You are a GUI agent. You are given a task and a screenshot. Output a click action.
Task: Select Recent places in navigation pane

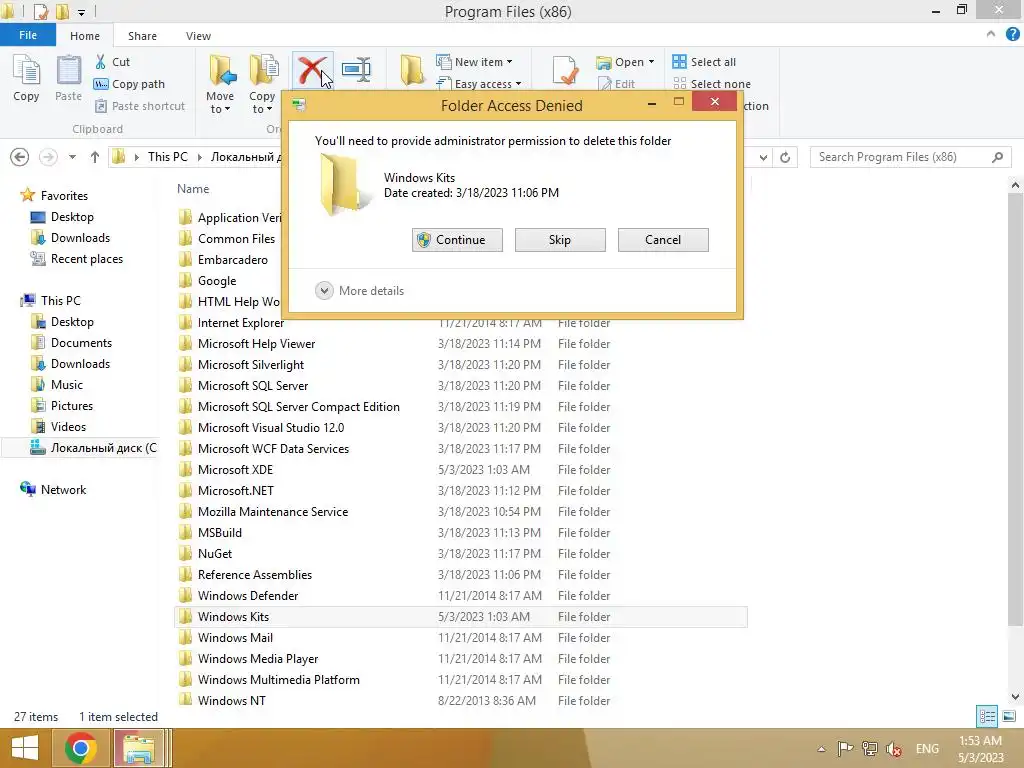87,259
